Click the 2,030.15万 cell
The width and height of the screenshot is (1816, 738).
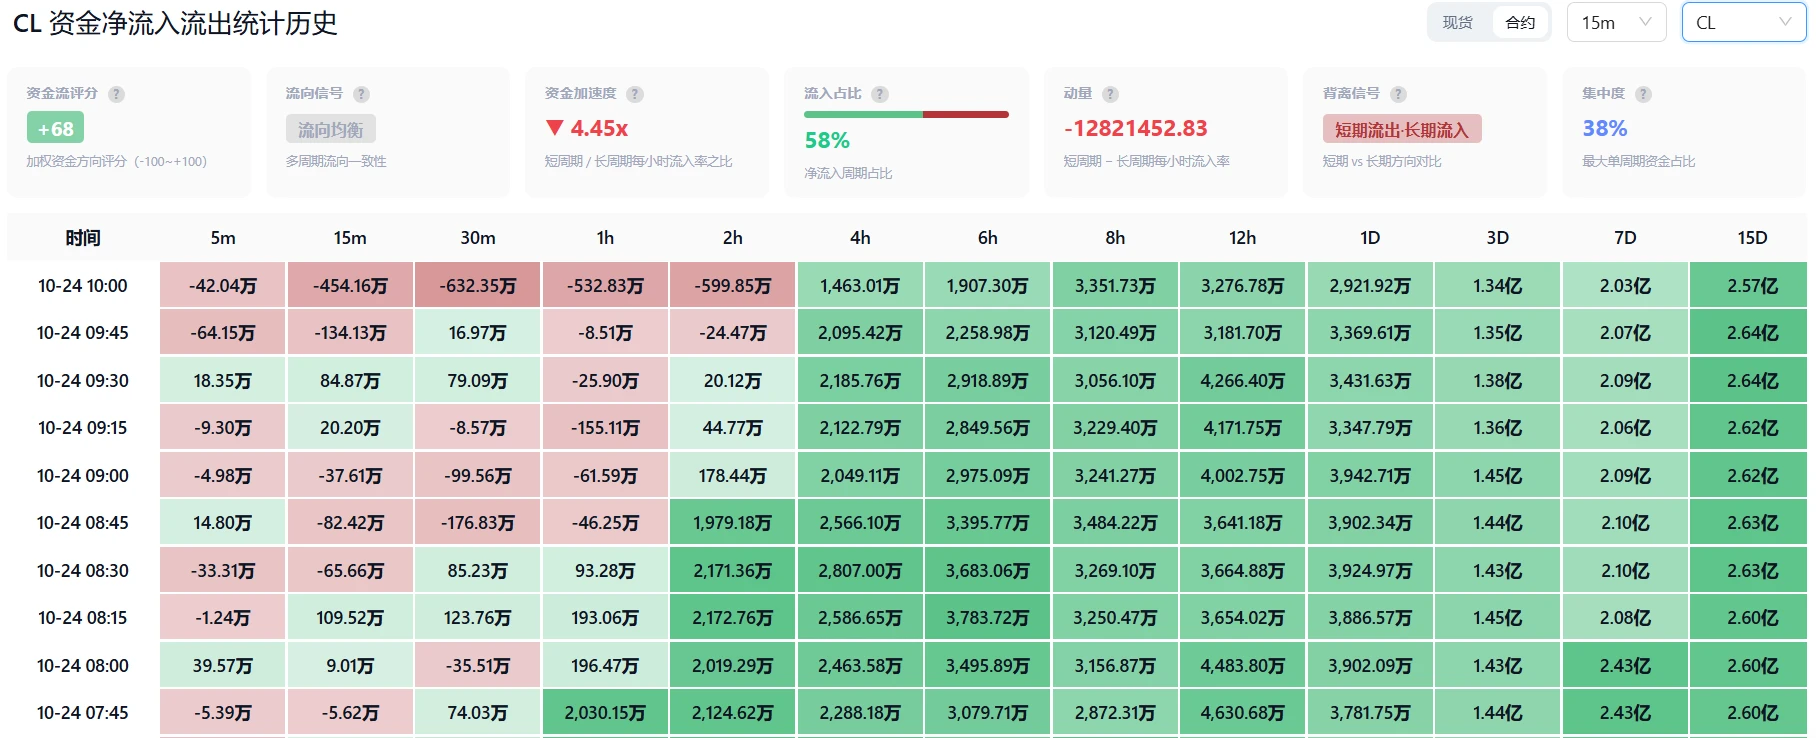coord(605,713)
